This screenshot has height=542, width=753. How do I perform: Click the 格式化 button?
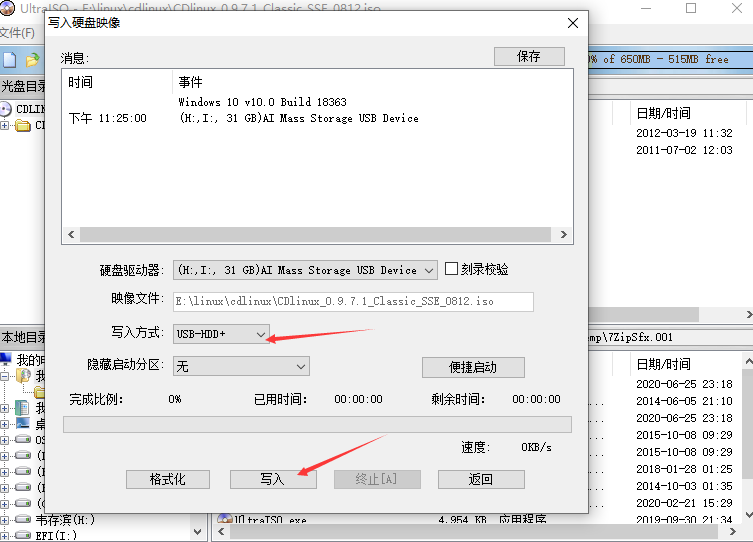(x=168, y=479)
